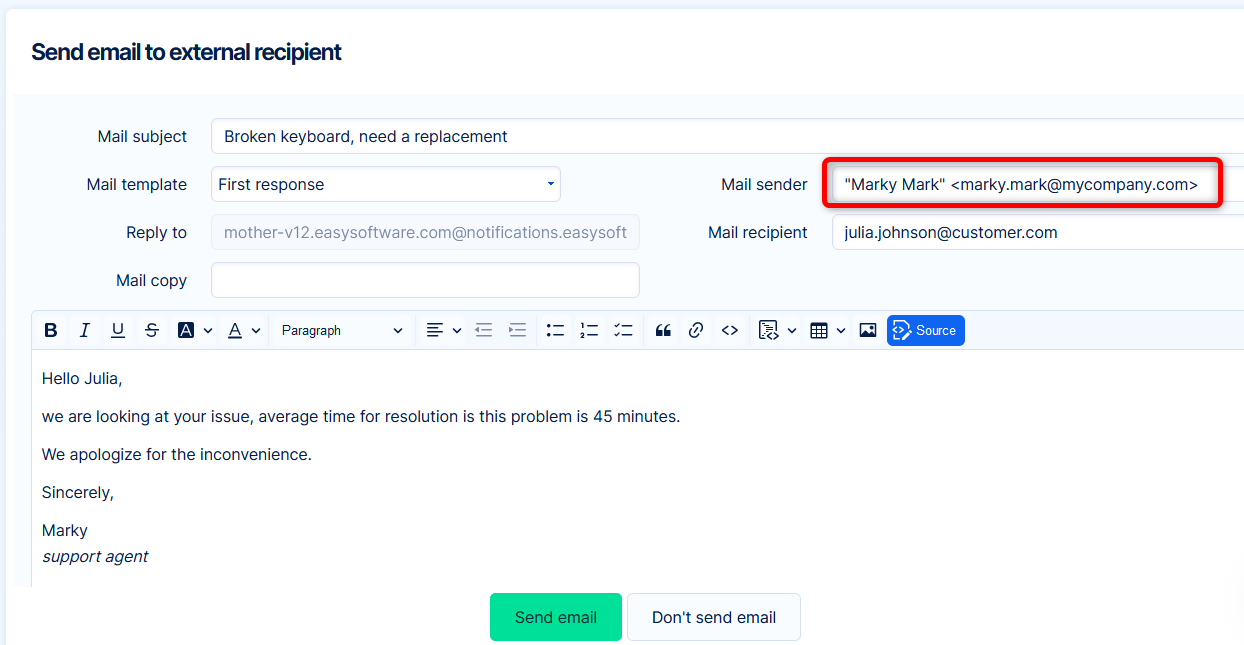Image resolution: width=1244 pixels, height=645 pixels.
Task: Expand the Paragraph heading dropdown
Action: coord(341,330)
